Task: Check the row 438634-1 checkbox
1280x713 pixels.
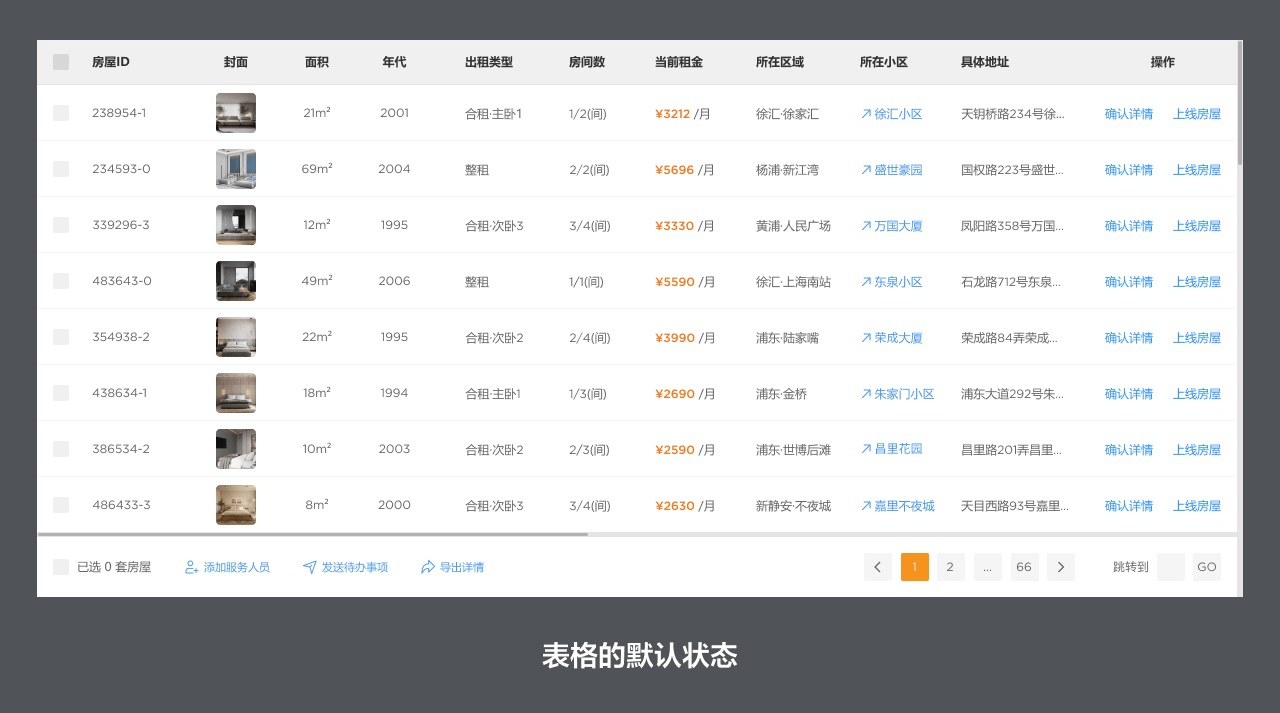Action: (61, 393)
